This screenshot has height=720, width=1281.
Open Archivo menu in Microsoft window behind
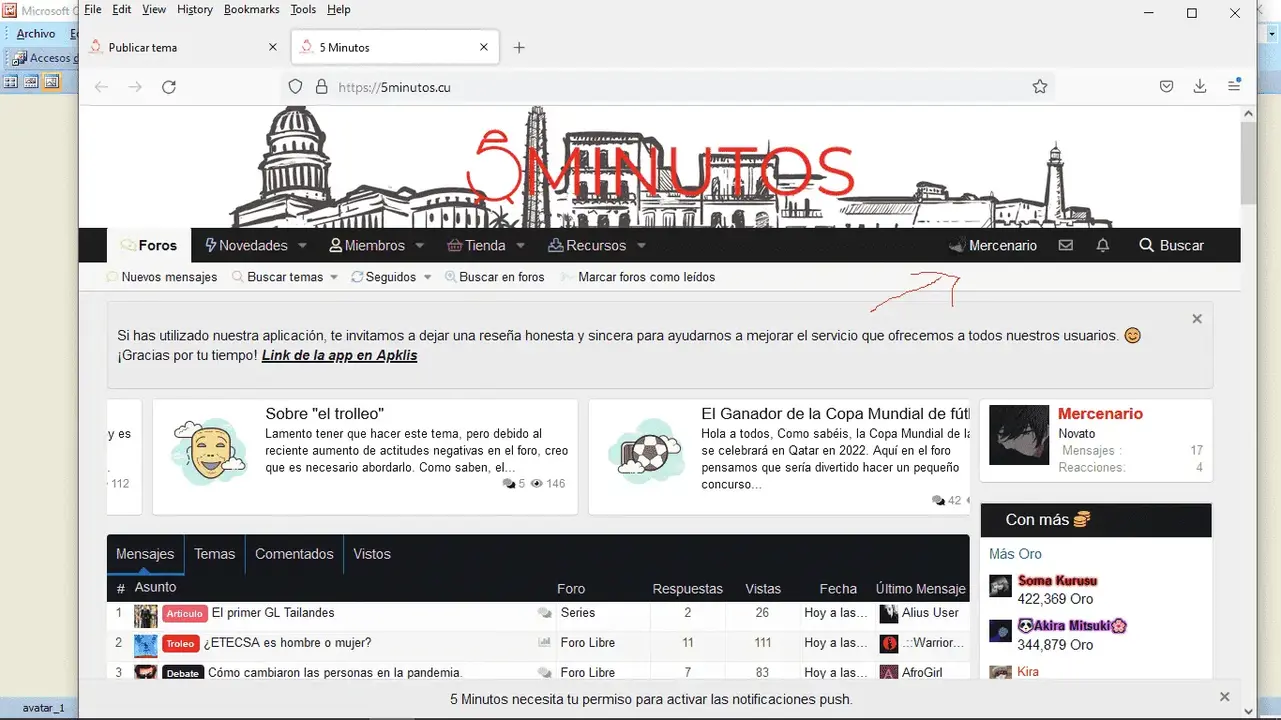pyautogui.click(x=36, y=34)
